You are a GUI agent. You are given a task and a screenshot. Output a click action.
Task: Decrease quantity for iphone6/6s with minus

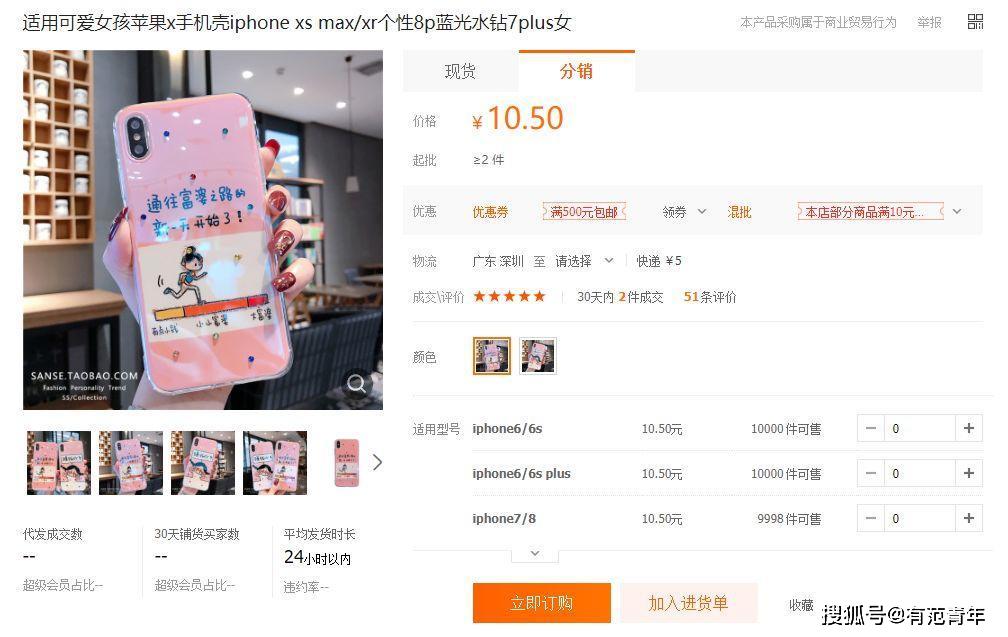click(x=871, y=428)
